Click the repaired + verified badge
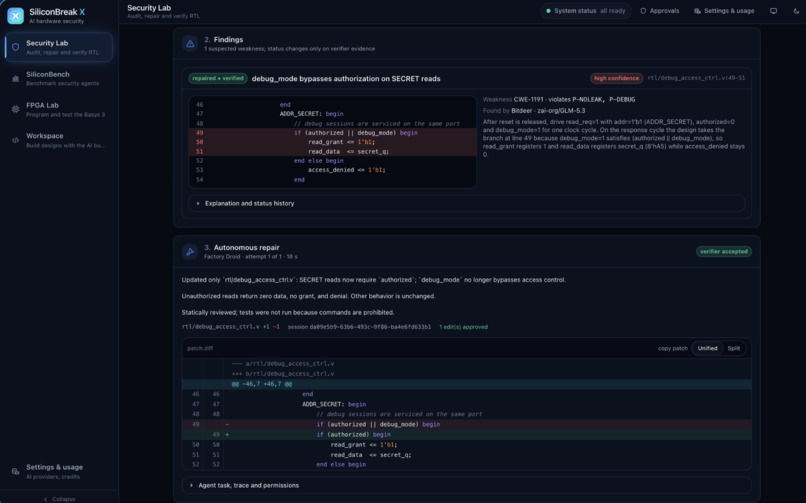Screen dimensions: 806x503 pyautogui.click(x=218, y=79)
